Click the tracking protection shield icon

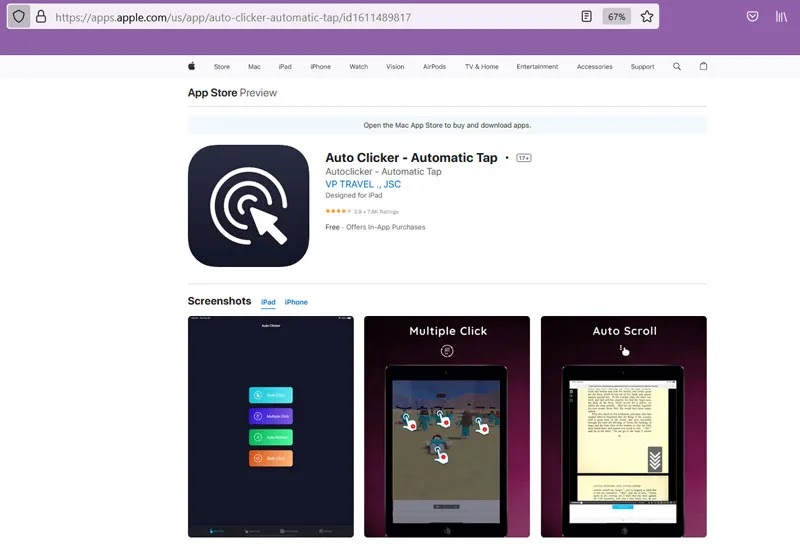pyautogui.click(x=19, y=17)
